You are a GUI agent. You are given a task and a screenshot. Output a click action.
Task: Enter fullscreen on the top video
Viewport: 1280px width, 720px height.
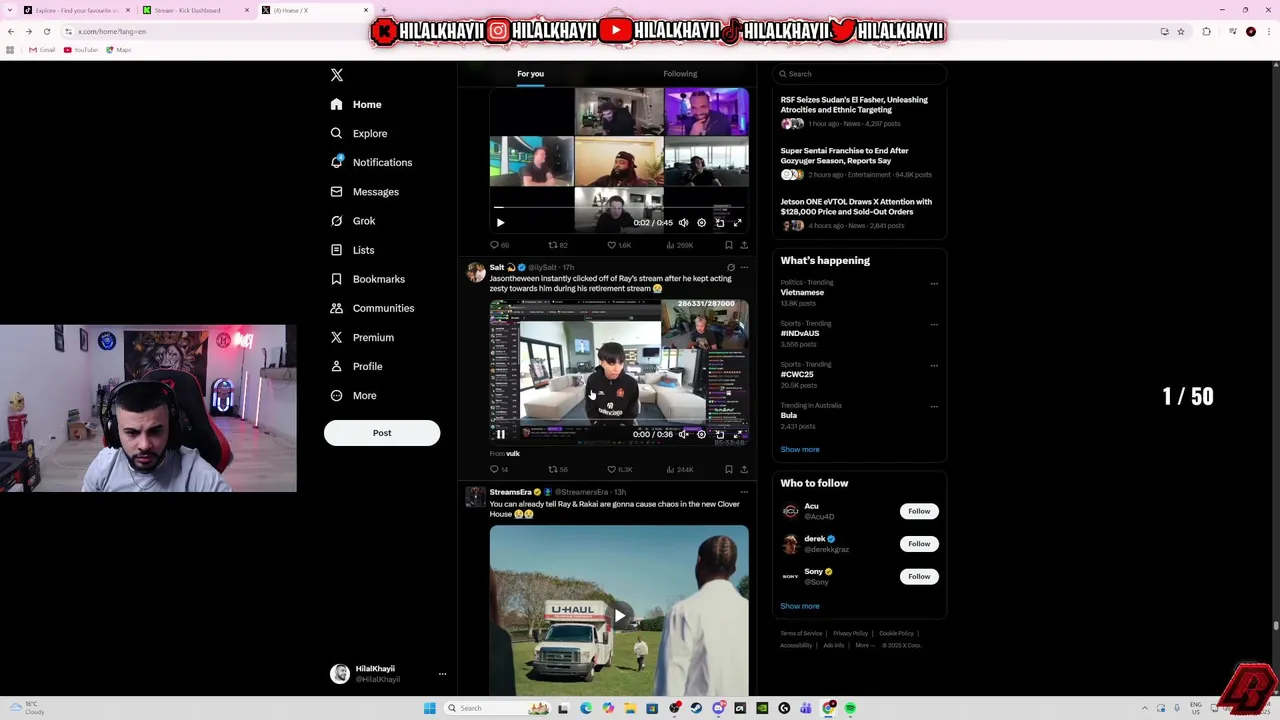pos(738,223)
